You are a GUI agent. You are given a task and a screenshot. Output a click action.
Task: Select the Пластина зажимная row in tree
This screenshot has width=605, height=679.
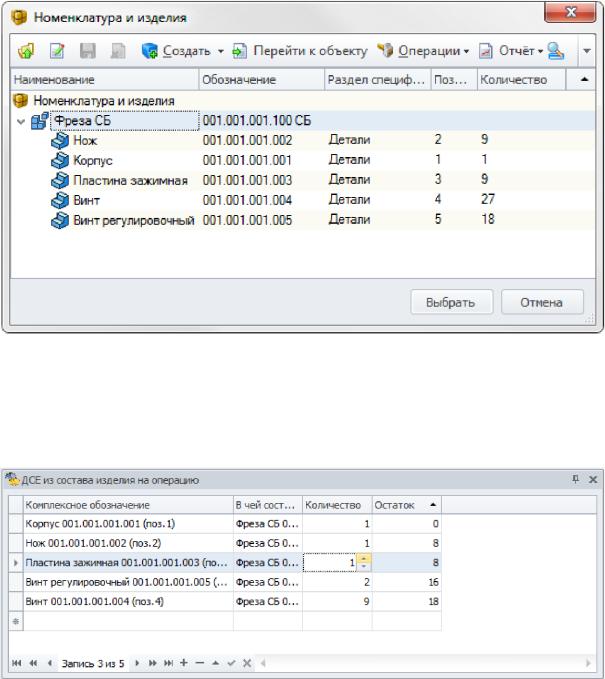click(302, 180)
